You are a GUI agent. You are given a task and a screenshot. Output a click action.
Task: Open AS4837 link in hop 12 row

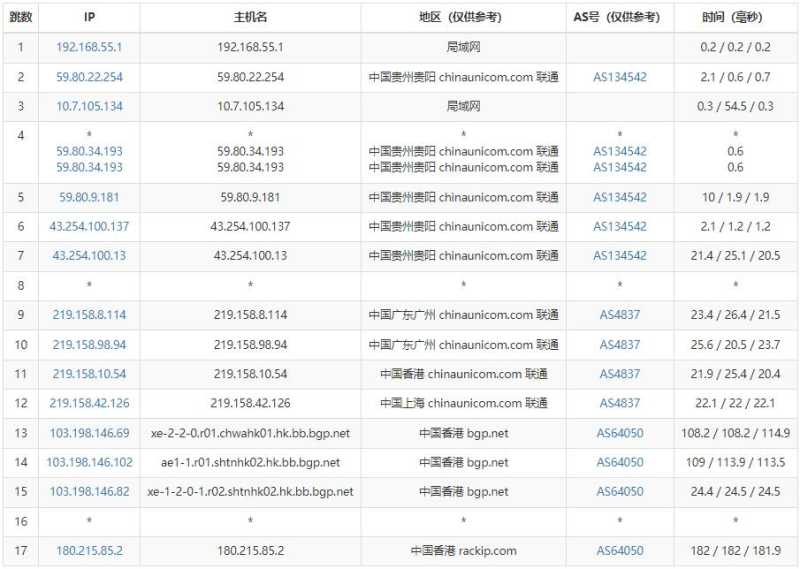pos(619,403)
